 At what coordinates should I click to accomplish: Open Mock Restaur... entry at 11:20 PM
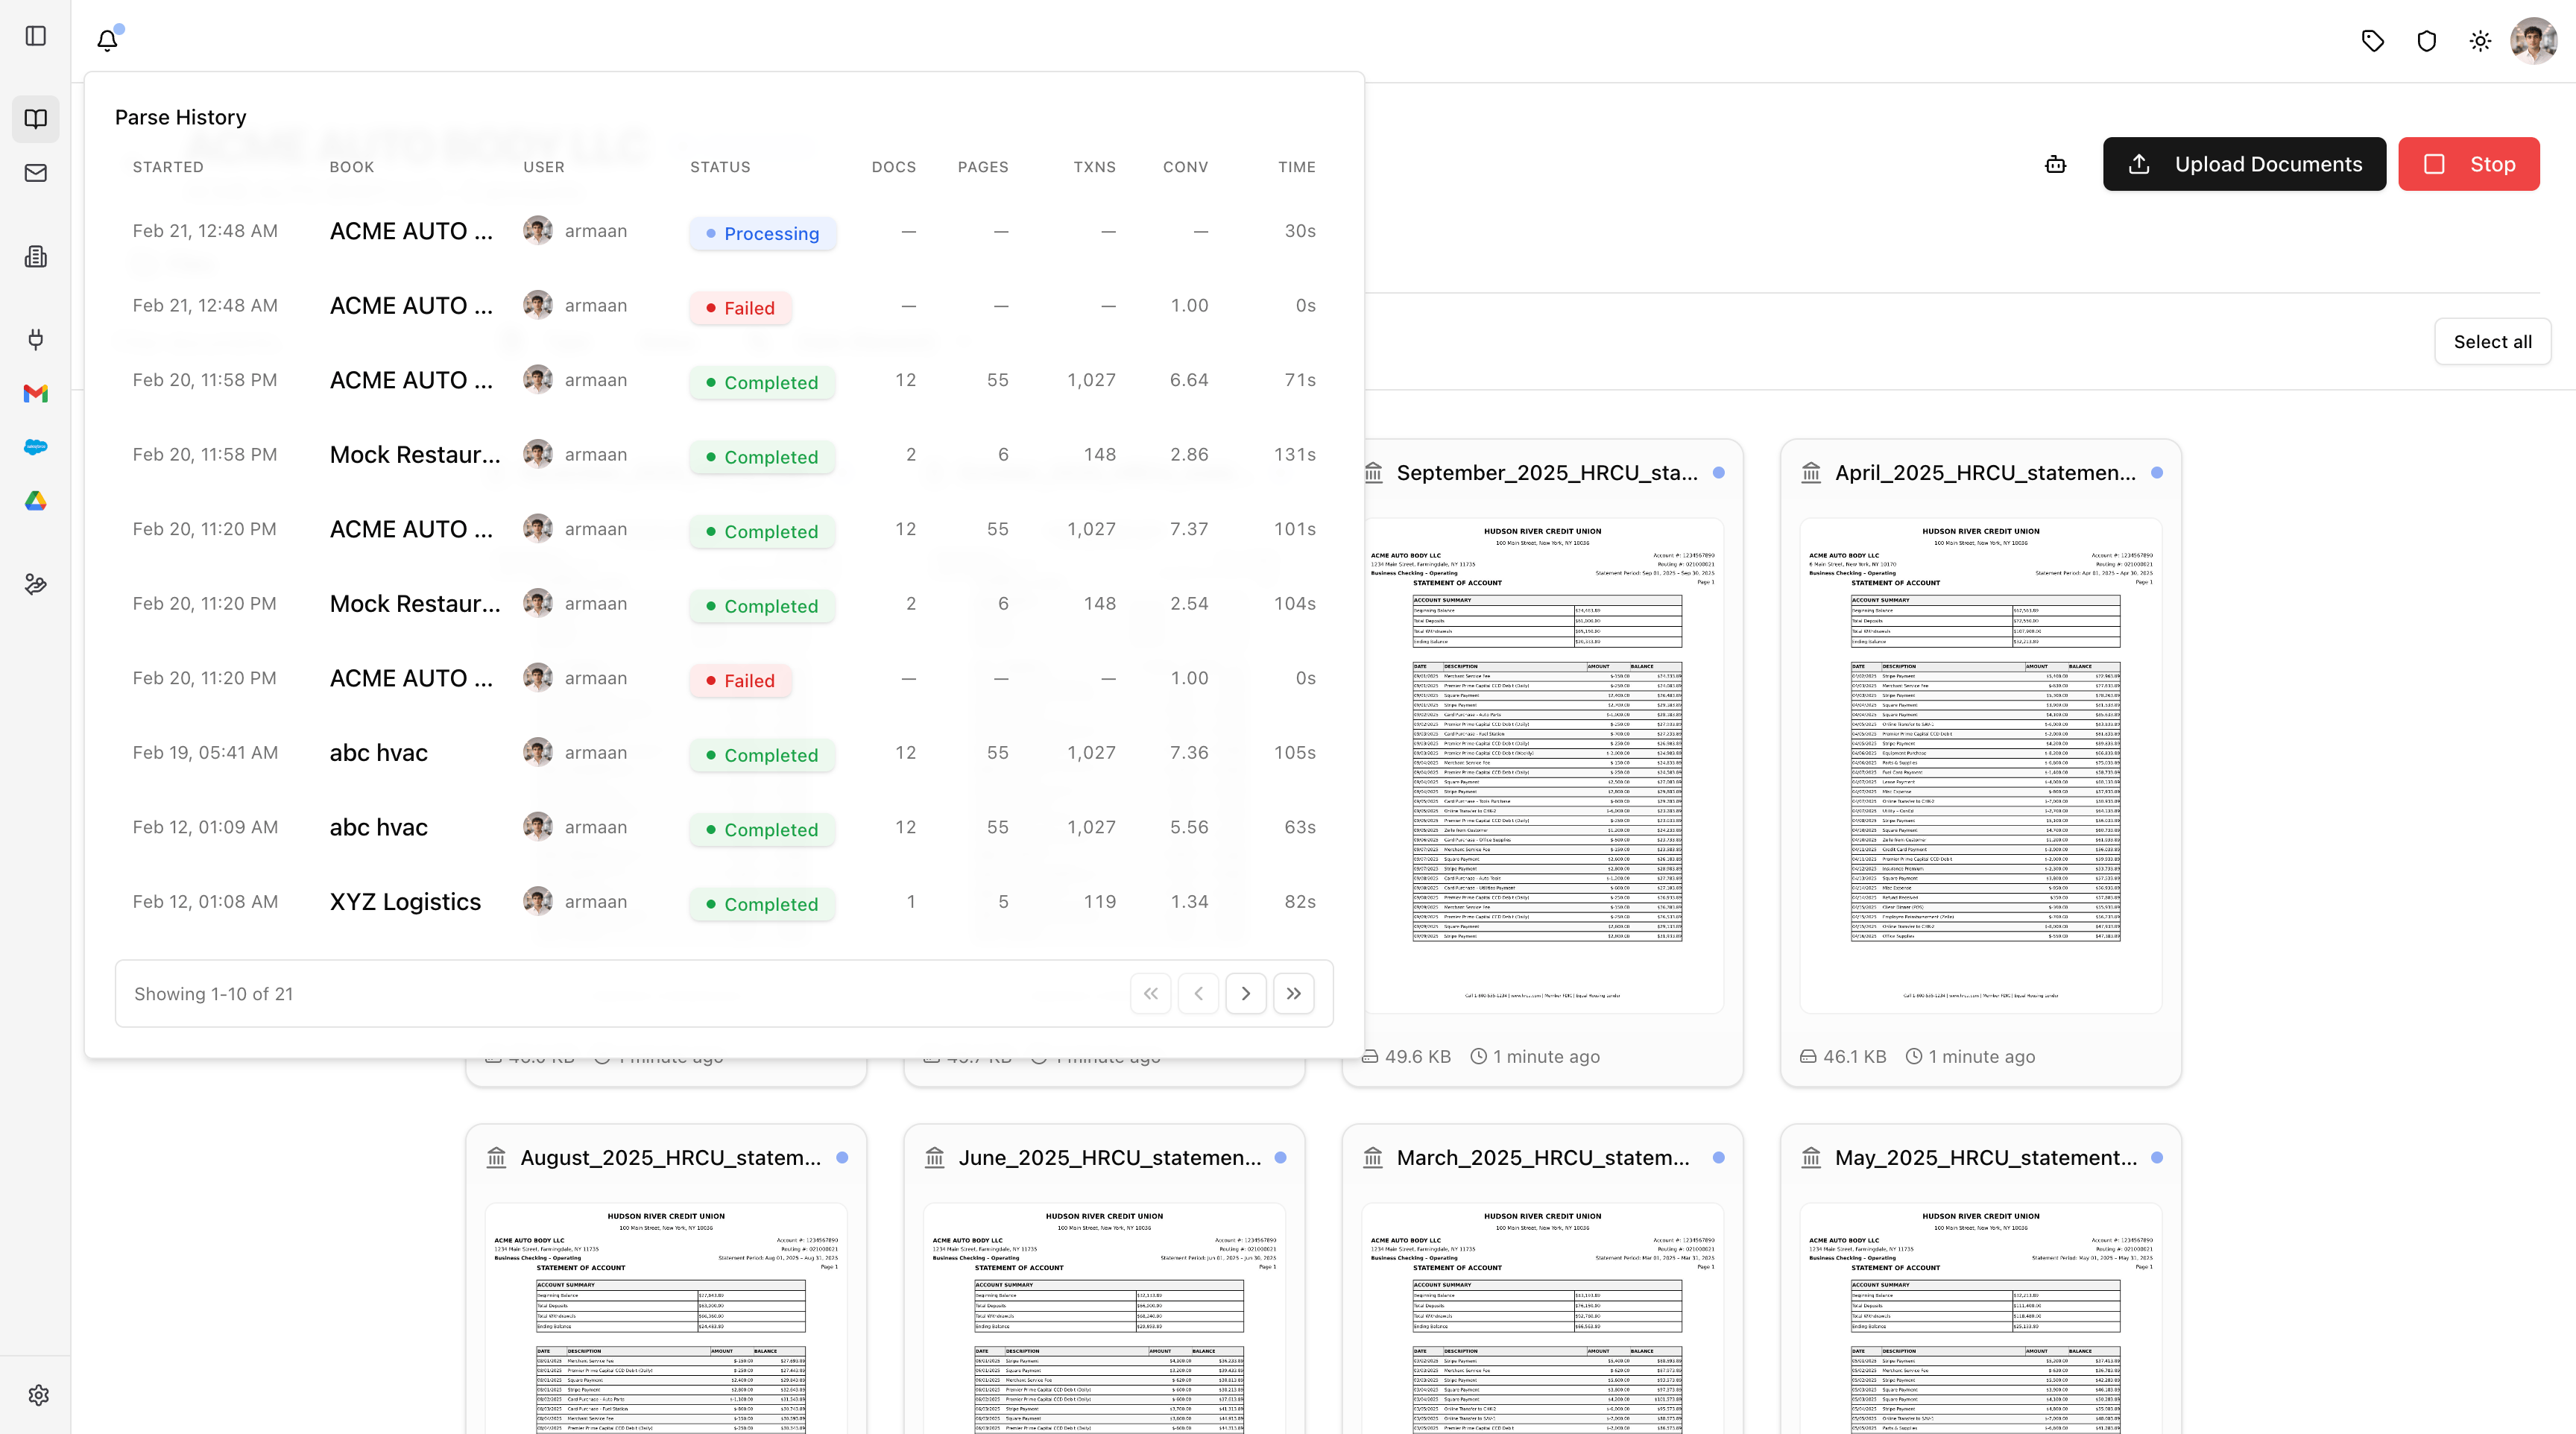(x=415, y=604)
